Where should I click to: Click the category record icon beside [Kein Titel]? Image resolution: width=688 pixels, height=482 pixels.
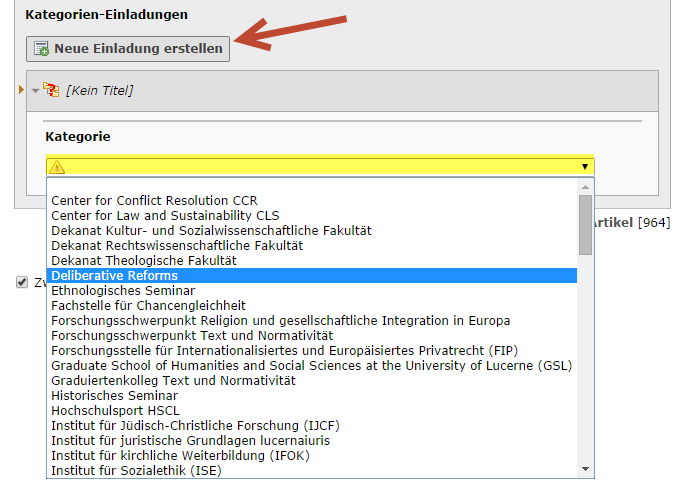[51, 90]
